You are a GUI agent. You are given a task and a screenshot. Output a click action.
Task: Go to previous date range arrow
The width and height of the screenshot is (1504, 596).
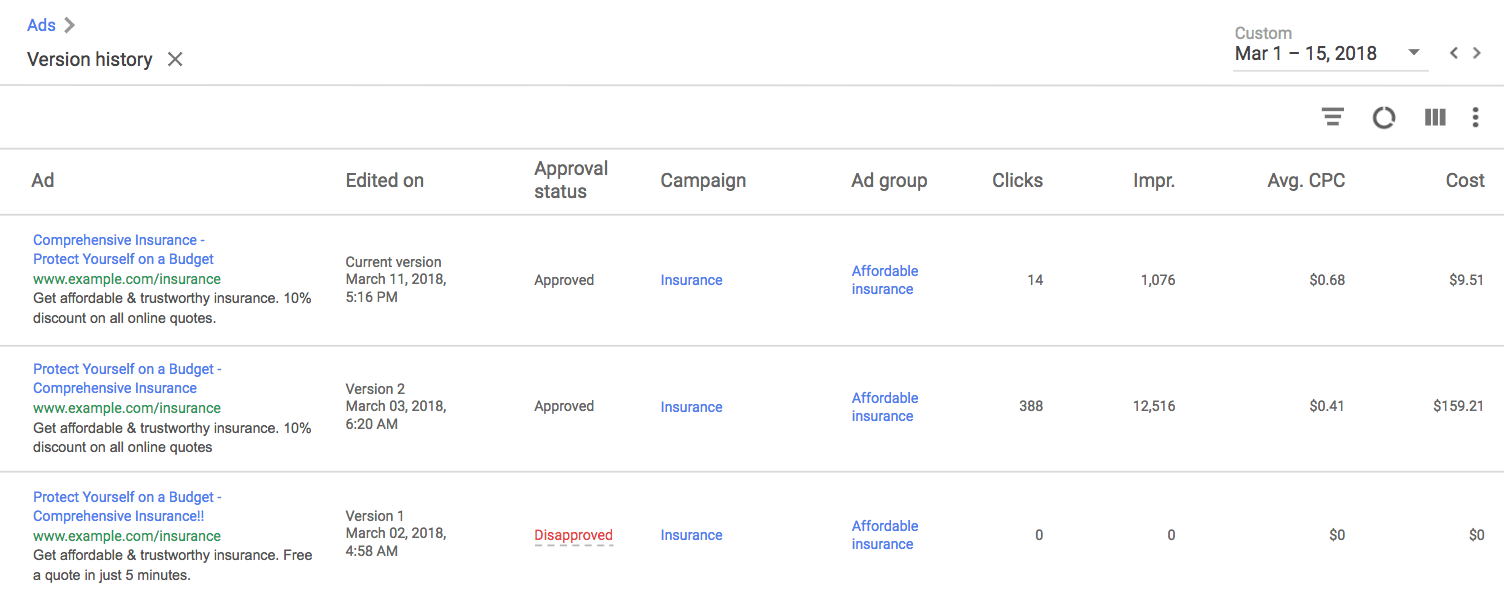pos(1454,53)
